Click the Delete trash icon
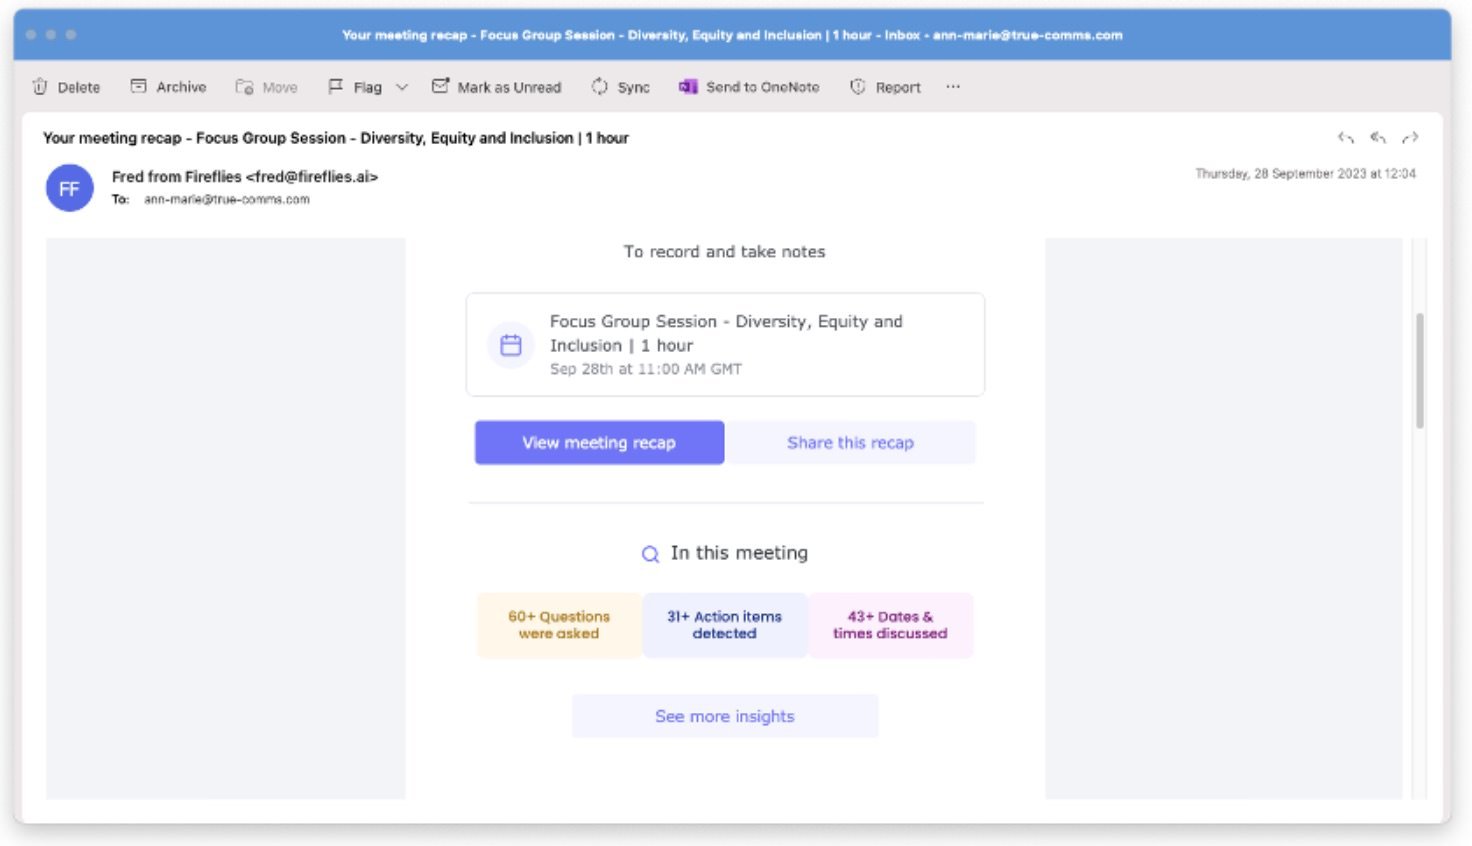Screen dimensions: 1472x846 [x=40, y=87]
